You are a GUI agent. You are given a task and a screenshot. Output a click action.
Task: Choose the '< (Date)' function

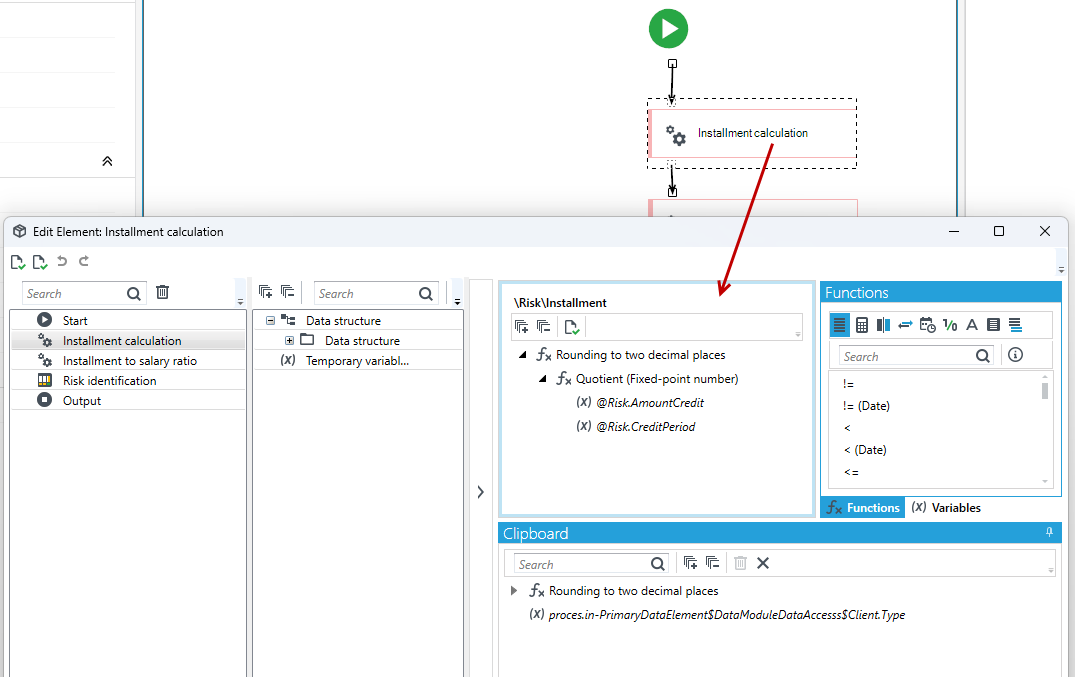coord(865,450)
